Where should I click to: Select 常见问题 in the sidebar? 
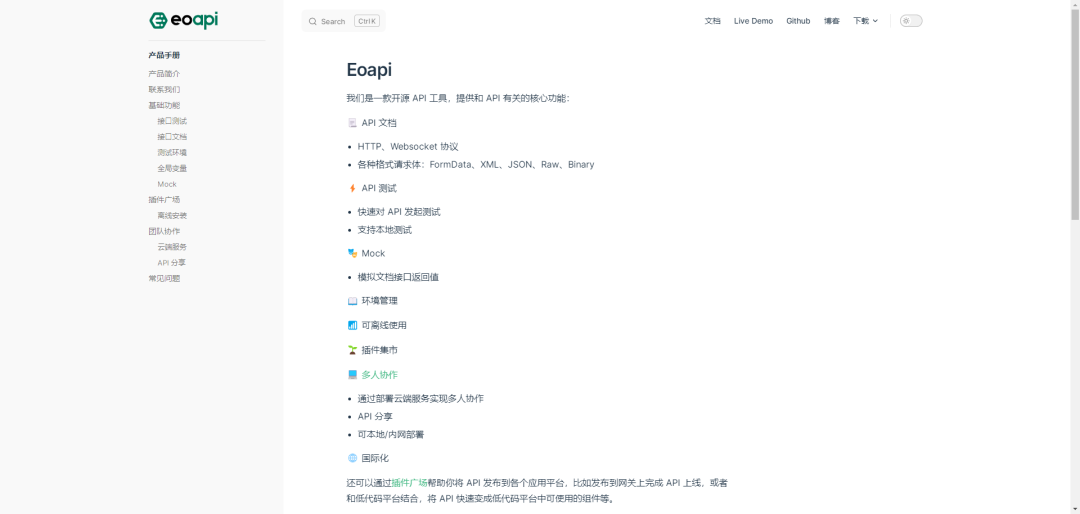click(x=165, y=278)
